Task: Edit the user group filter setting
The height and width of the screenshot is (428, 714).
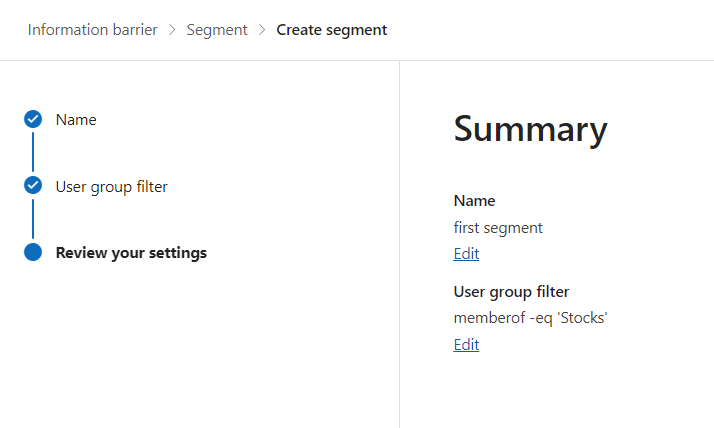Action: click(466, 345)
